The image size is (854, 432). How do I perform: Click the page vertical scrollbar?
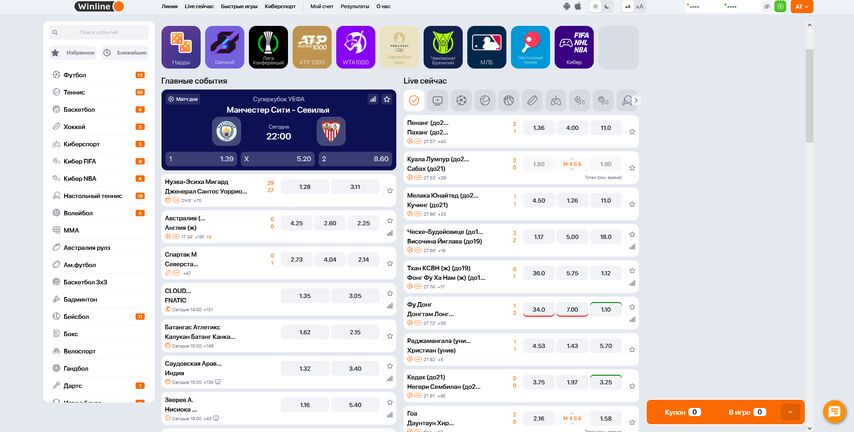pos(809,96)
